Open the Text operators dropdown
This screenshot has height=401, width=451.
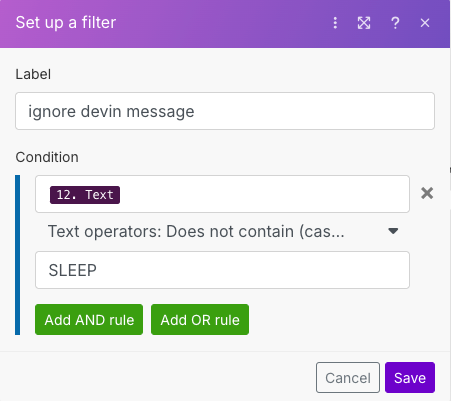point(222,231)
